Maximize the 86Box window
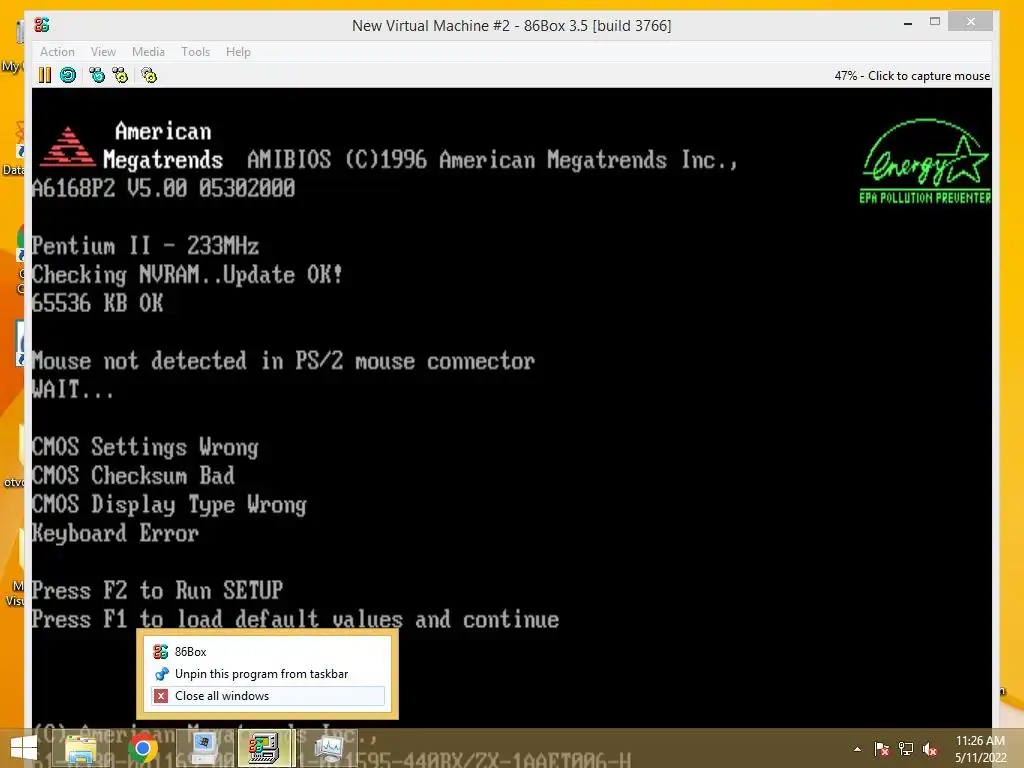This screenshot has height=768, width=1024. 935,22
